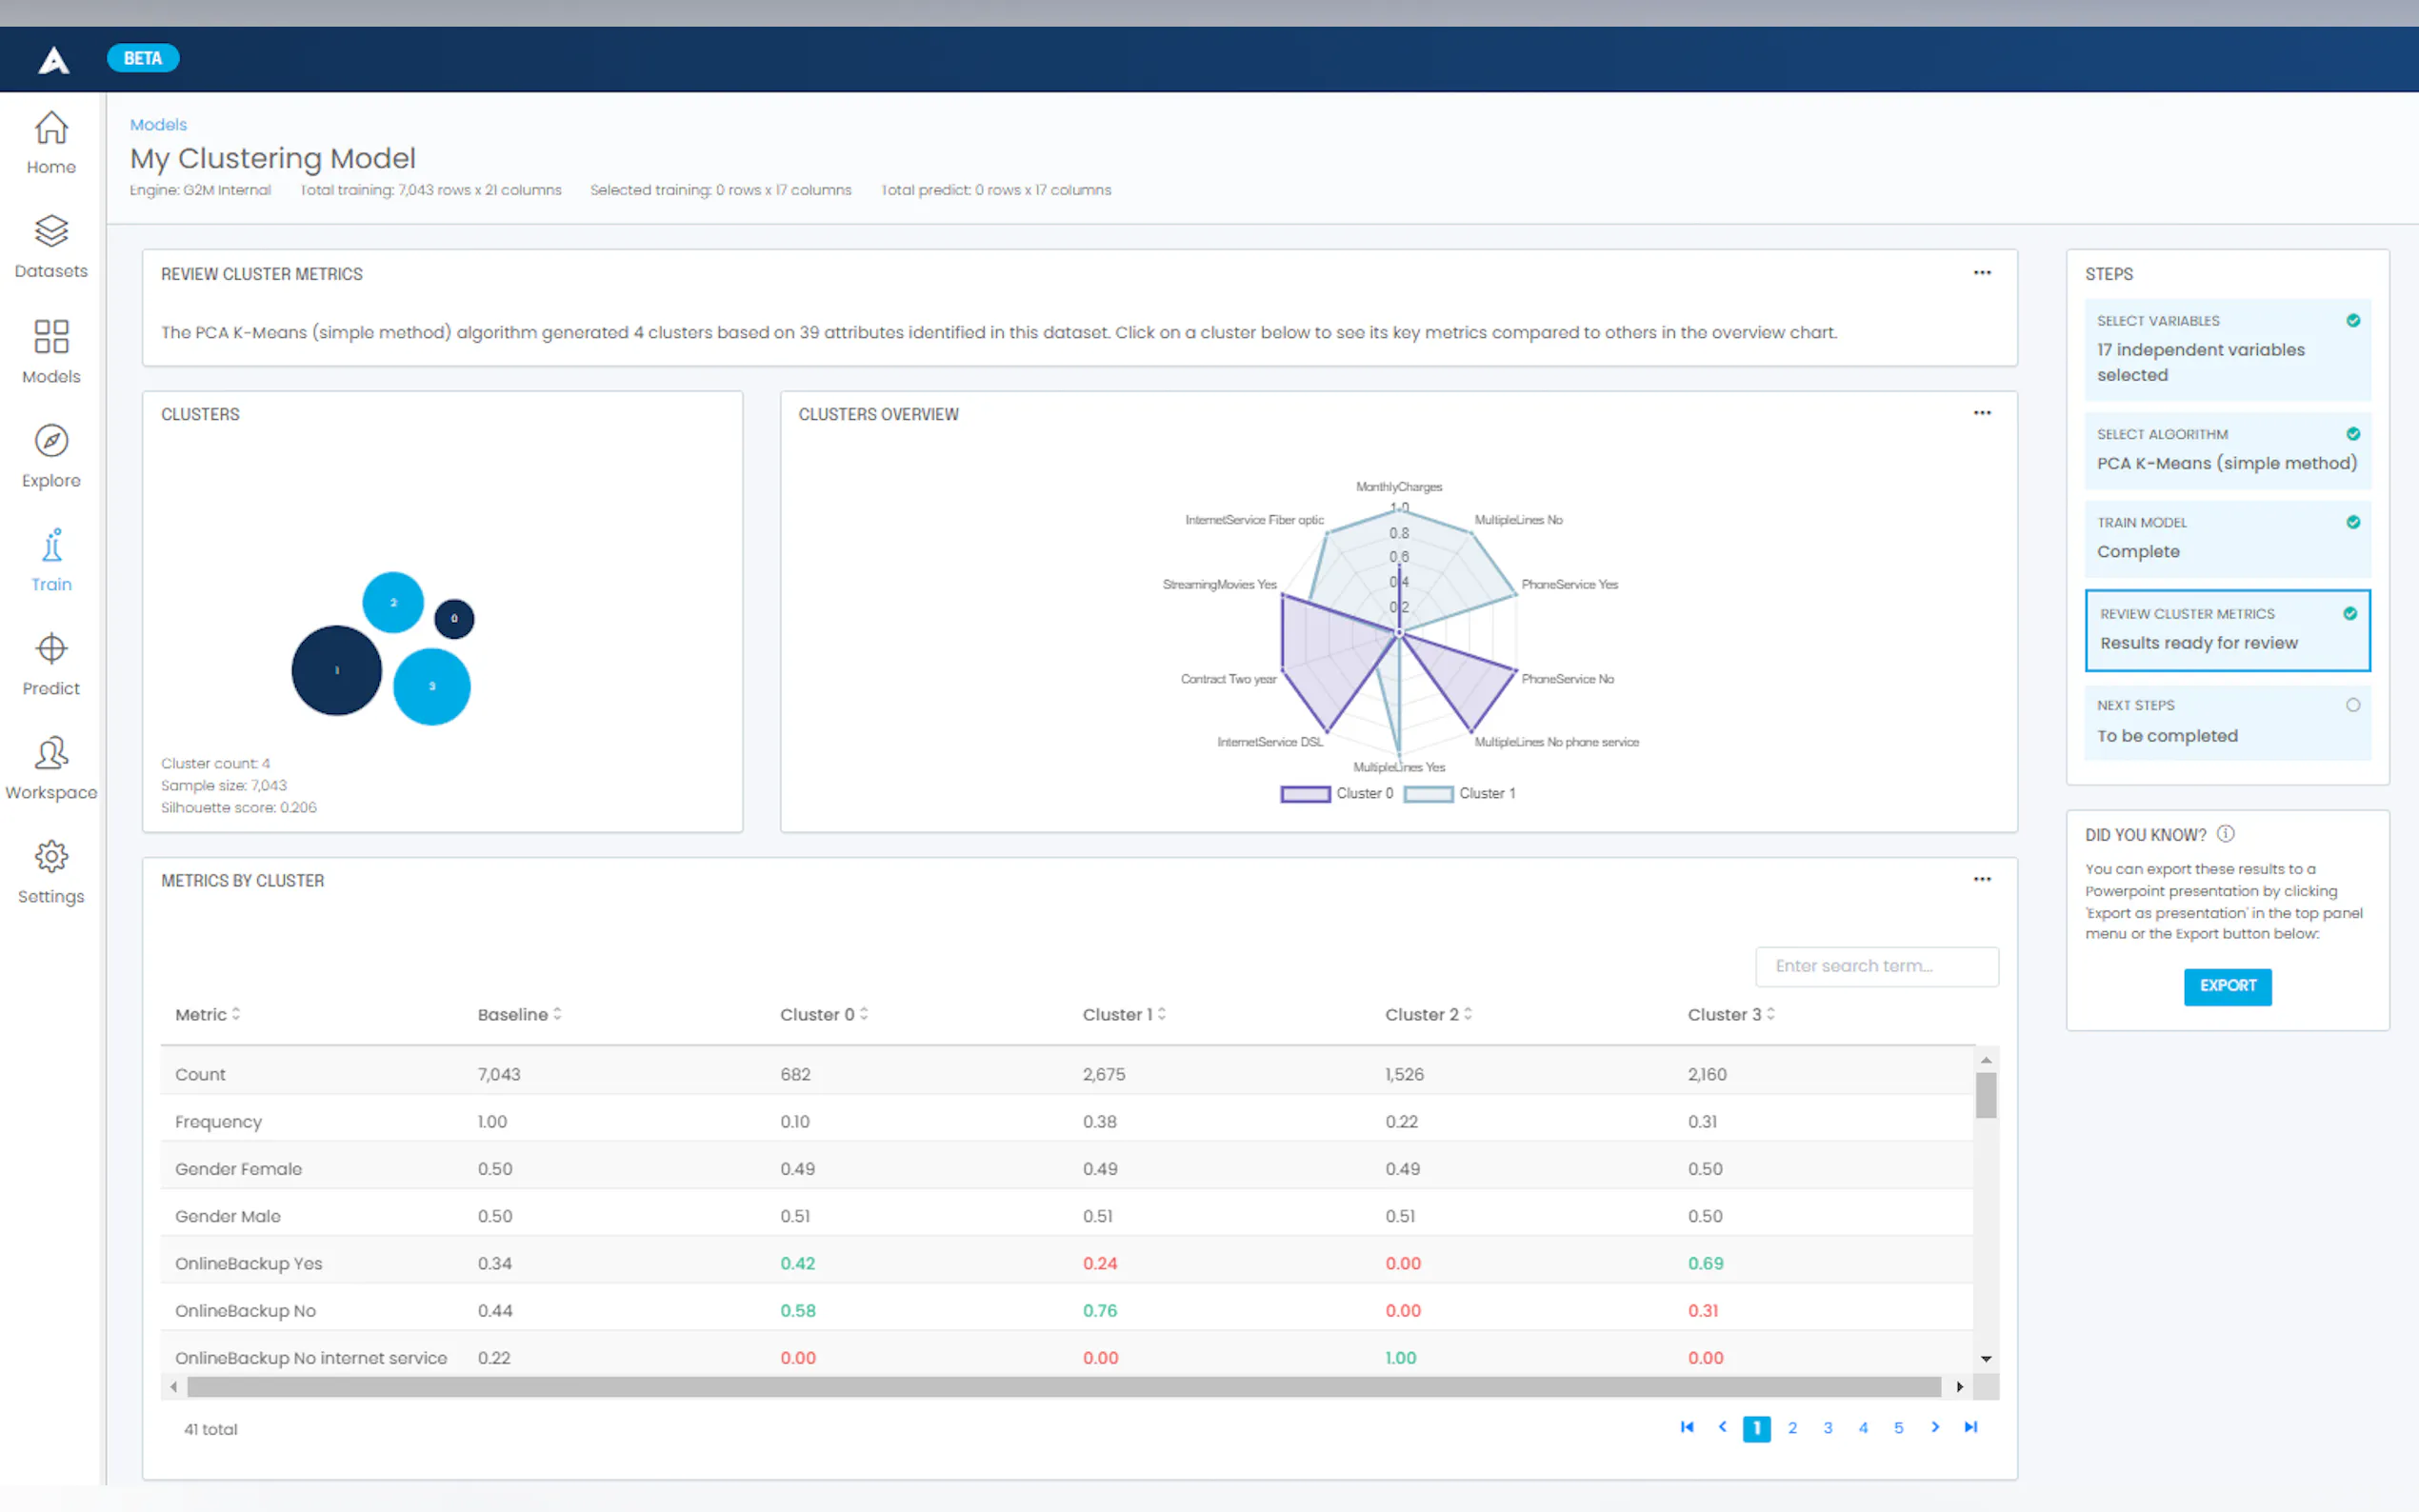The image size is (2419, 1512).
Task: Open the Review Cluster Metrics options menu
Action: [x=1983, y=272]
